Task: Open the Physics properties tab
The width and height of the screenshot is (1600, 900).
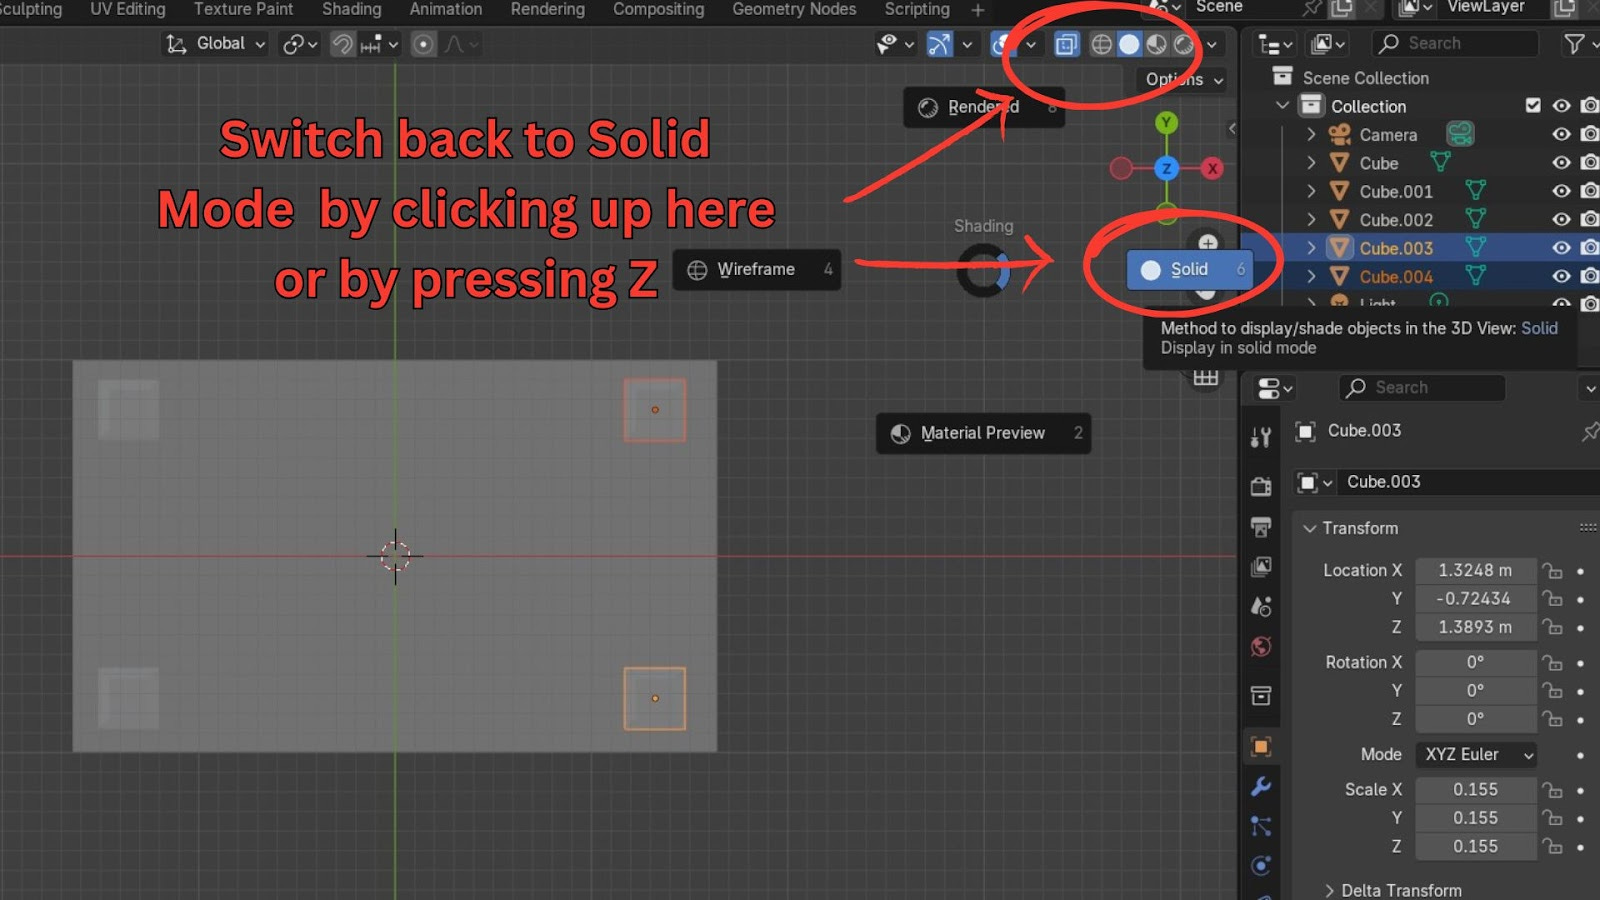Action: pos(1261,866)
